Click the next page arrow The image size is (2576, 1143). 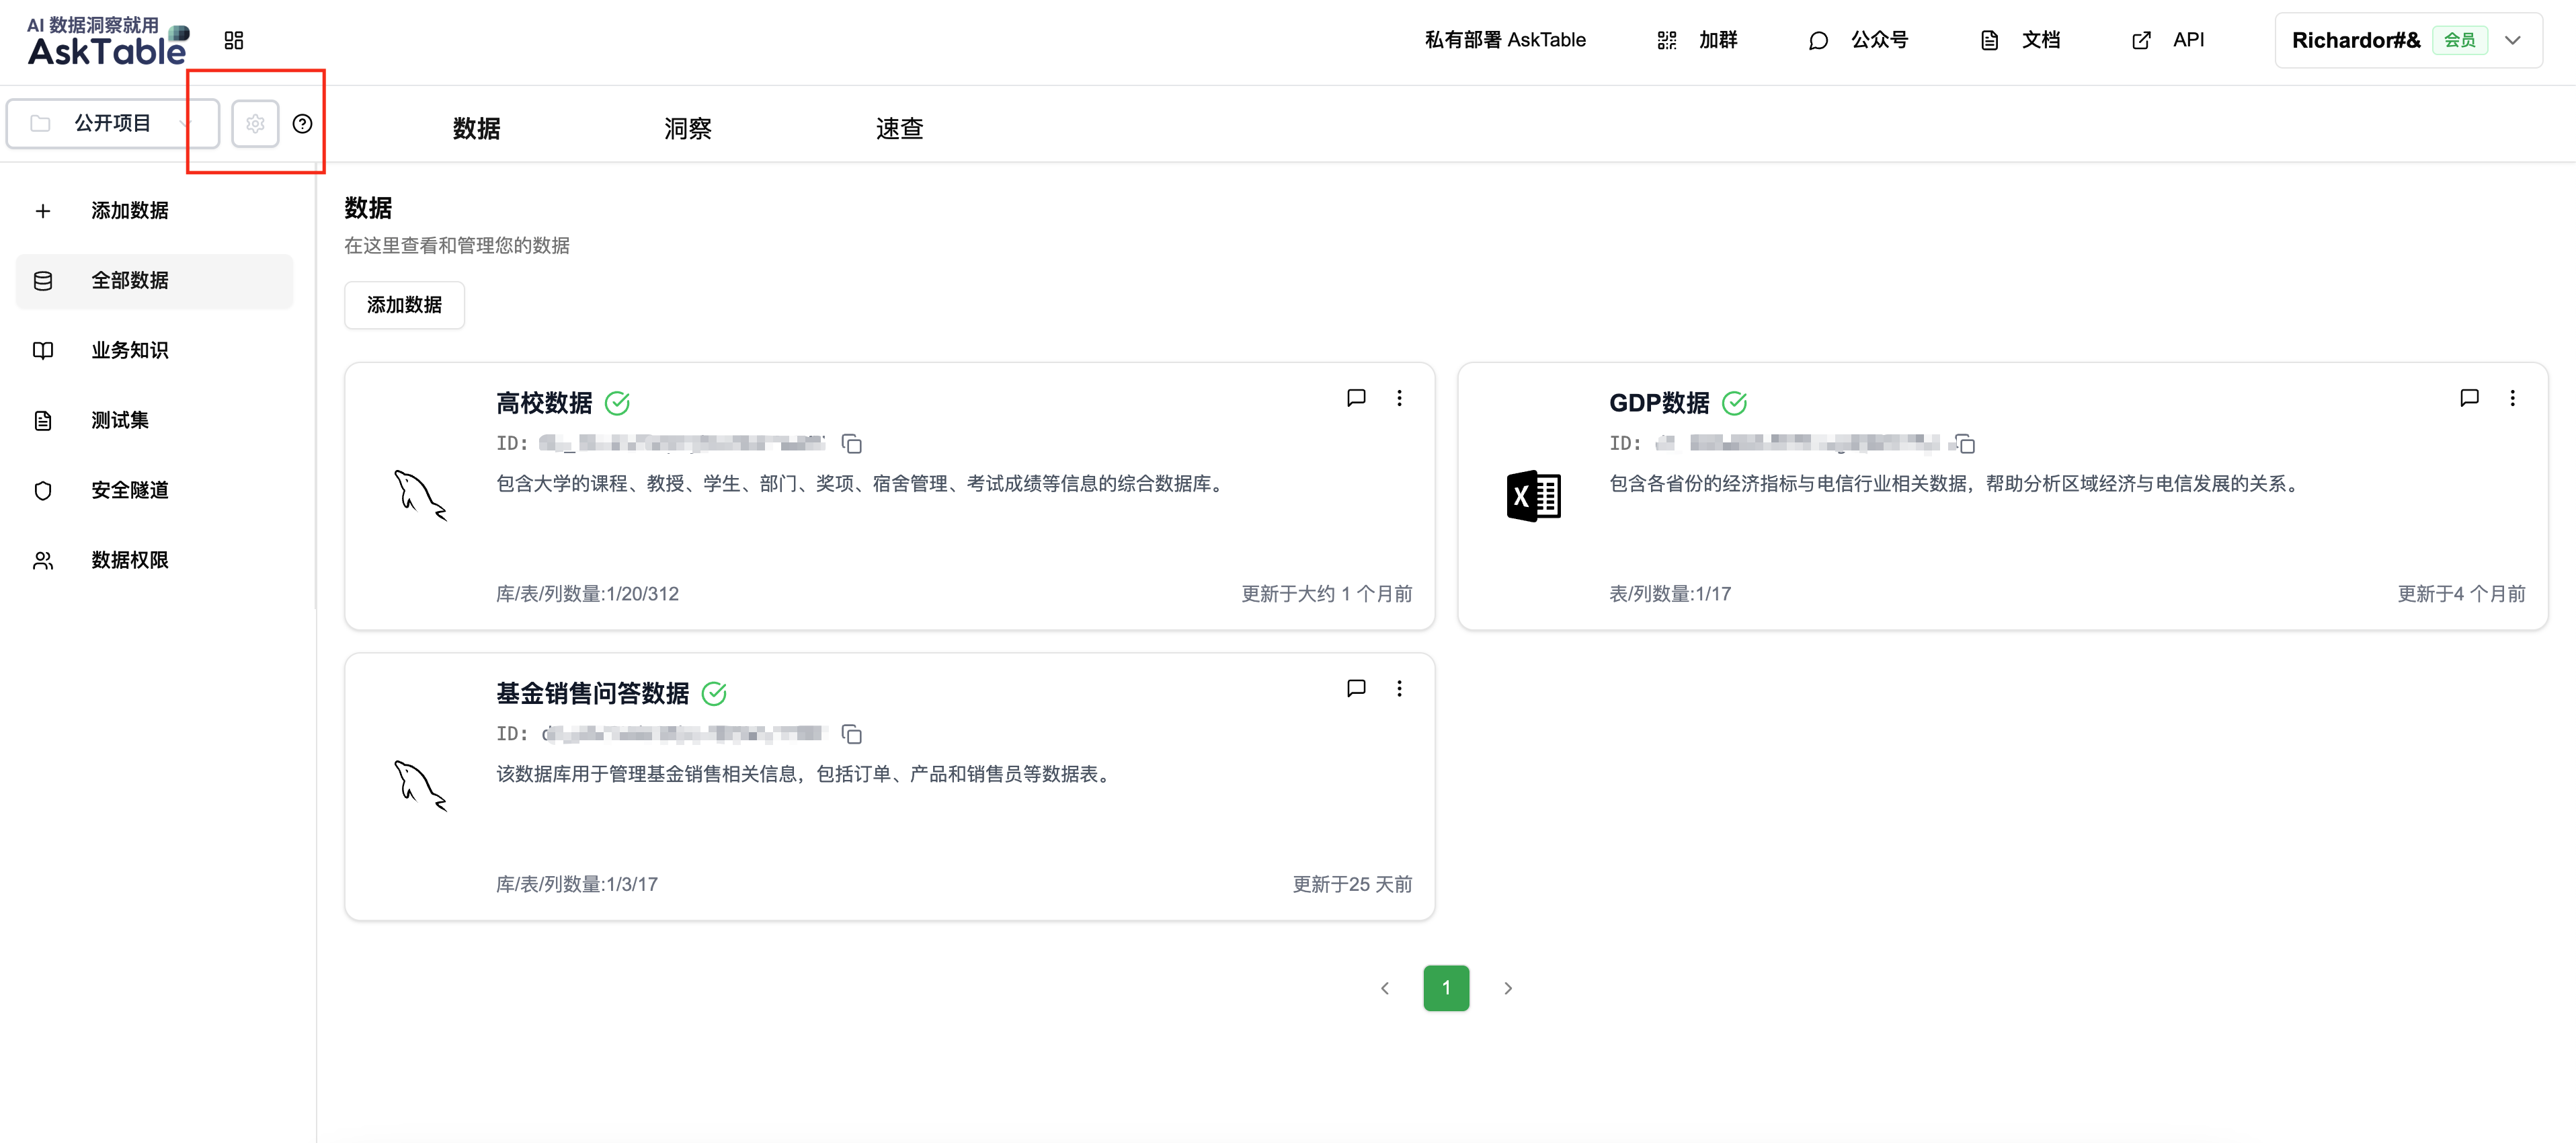tap(1508, 987)
